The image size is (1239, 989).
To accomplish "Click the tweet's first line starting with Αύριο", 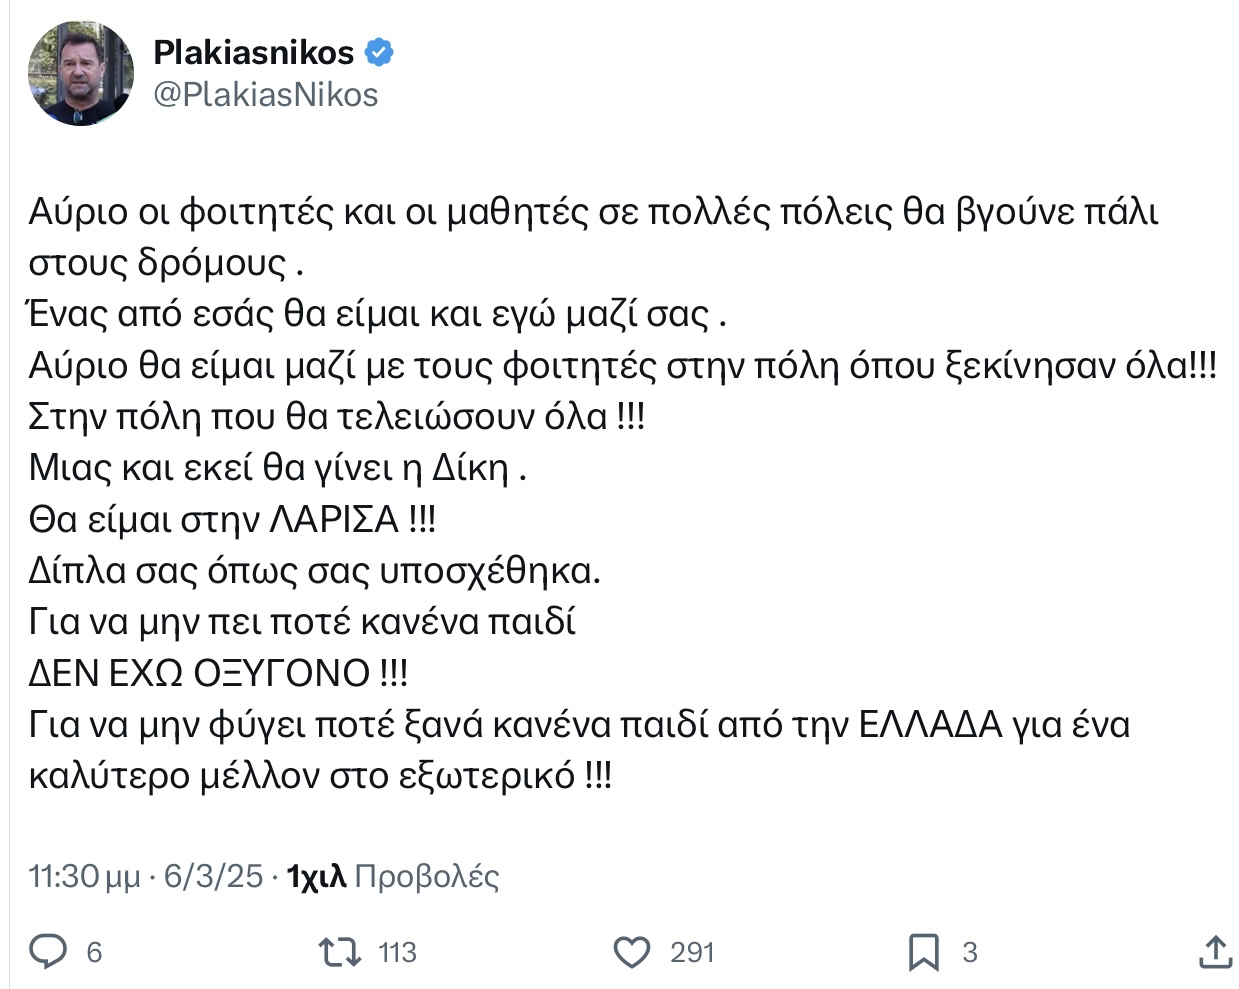I will point(593,212).
